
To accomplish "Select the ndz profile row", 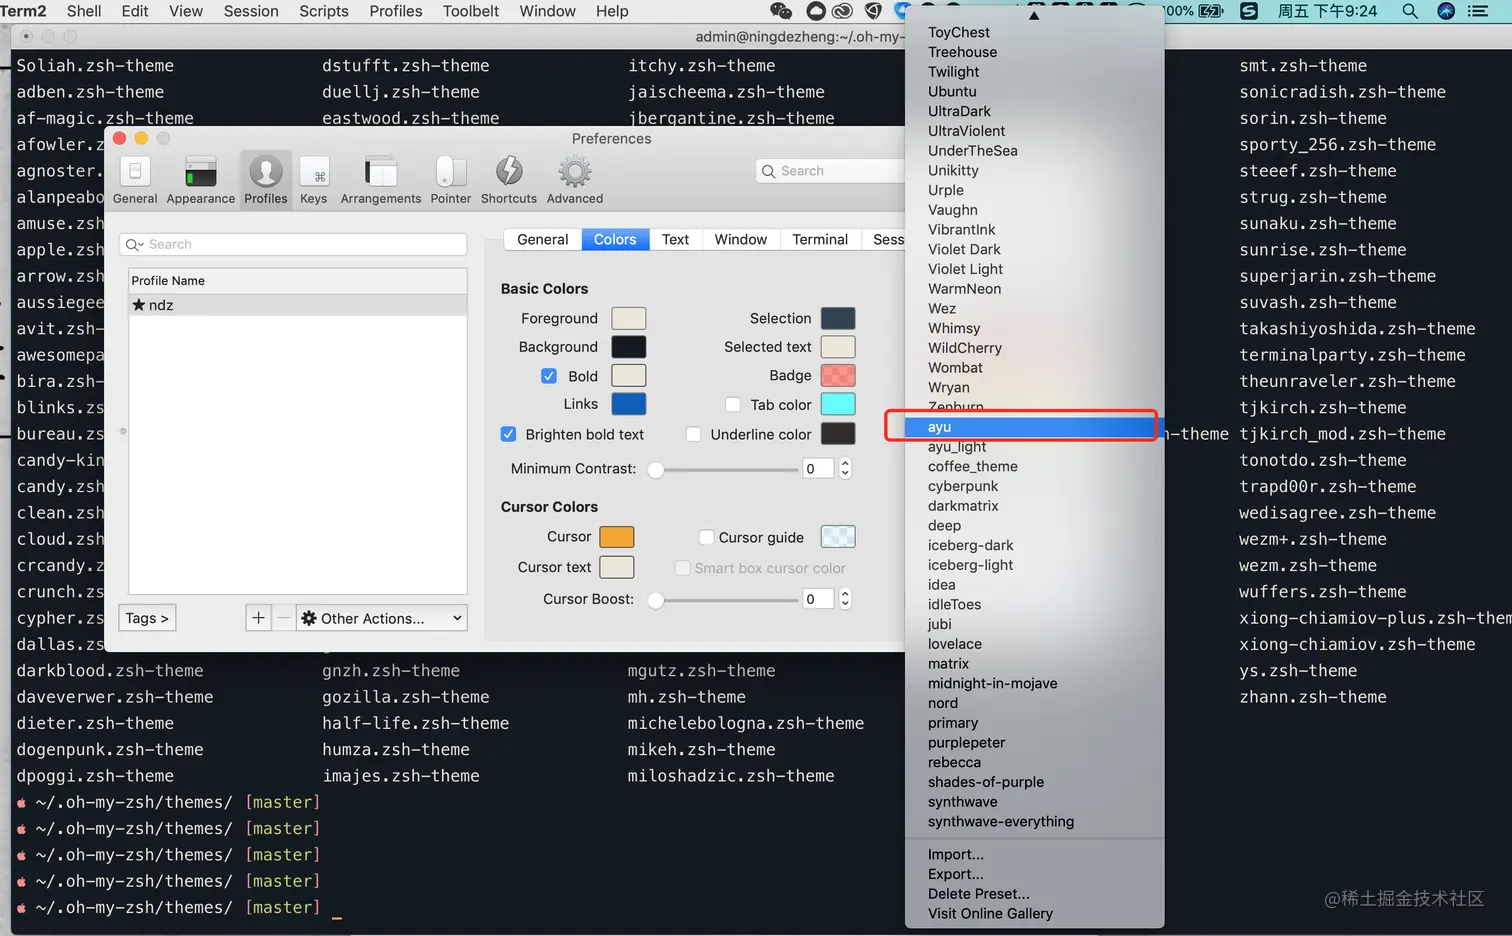I will coord(298,305).
